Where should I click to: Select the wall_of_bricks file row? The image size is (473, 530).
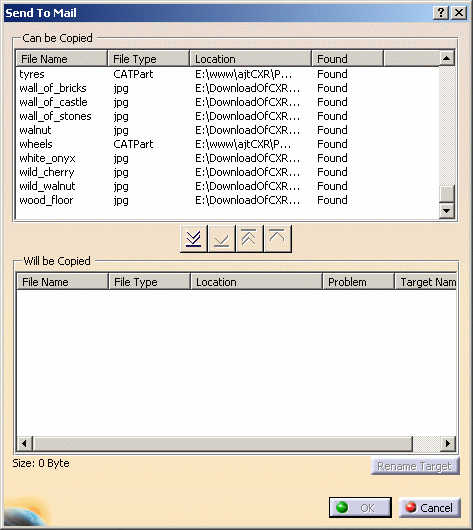227,88
